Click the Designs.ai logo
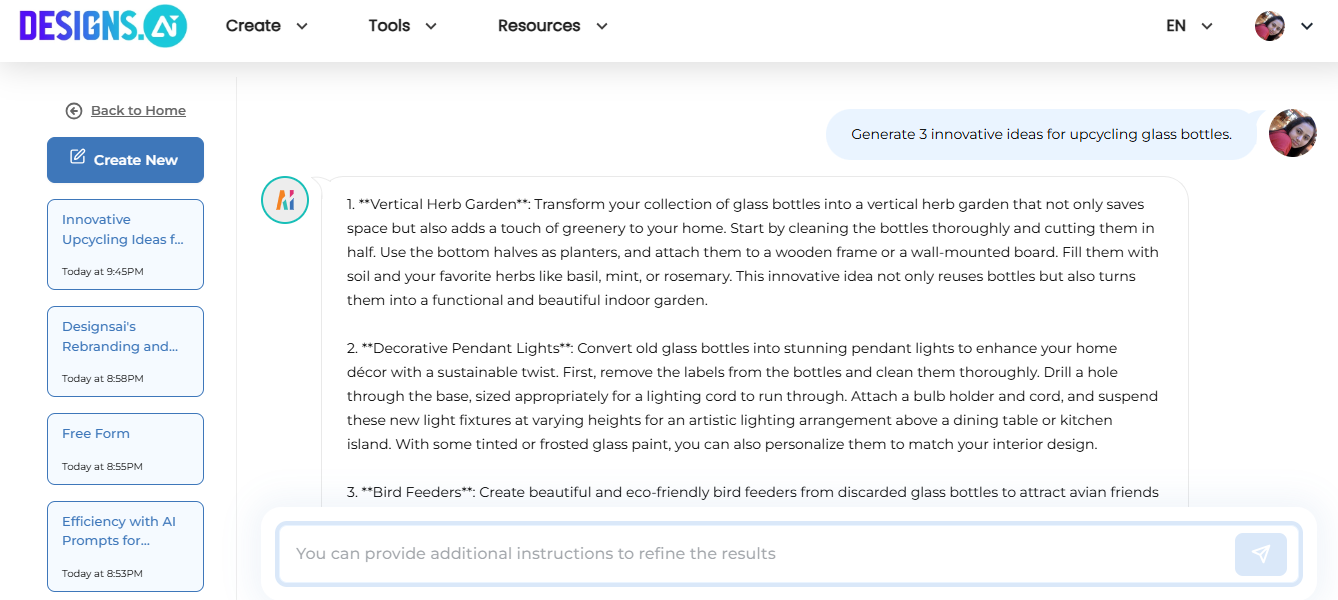1338x600 pixels. pos(103,26)
